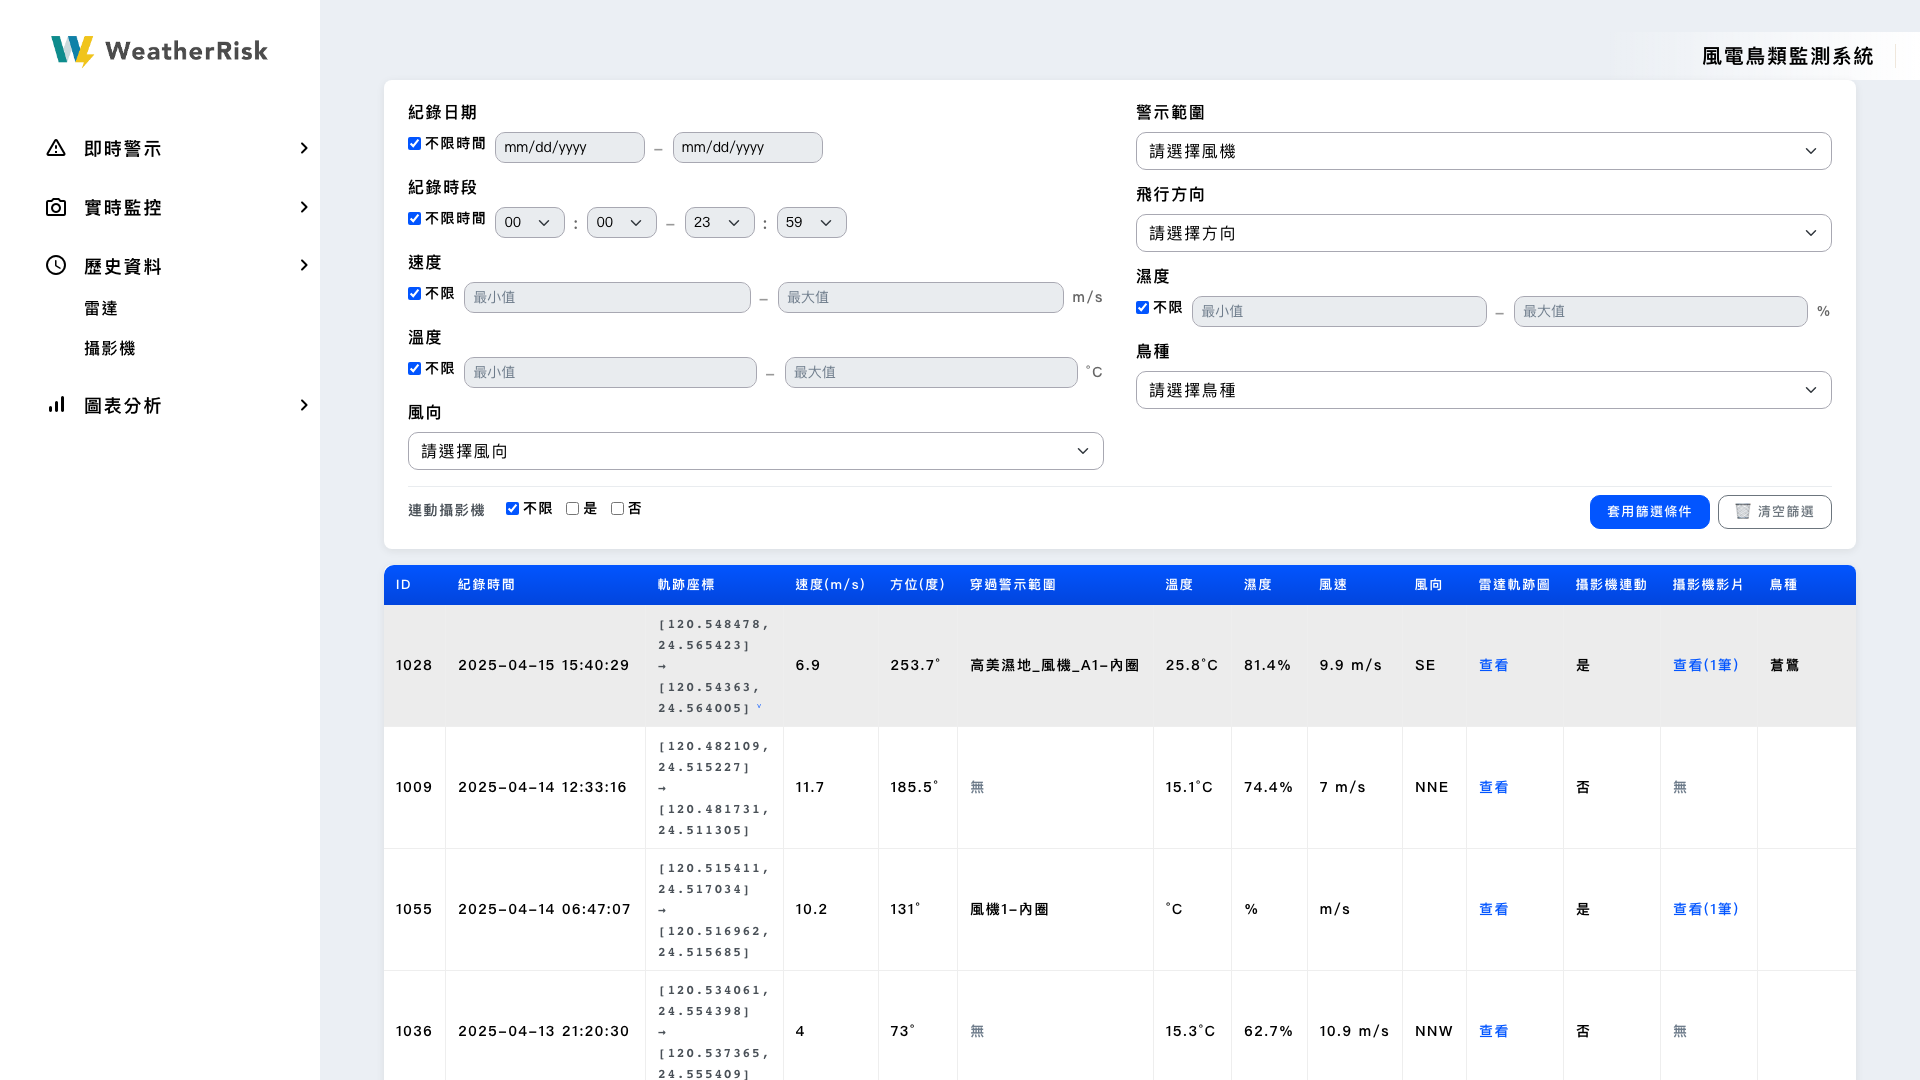Click the trash icon in 清空篩選

click(x=1743, y=511)
